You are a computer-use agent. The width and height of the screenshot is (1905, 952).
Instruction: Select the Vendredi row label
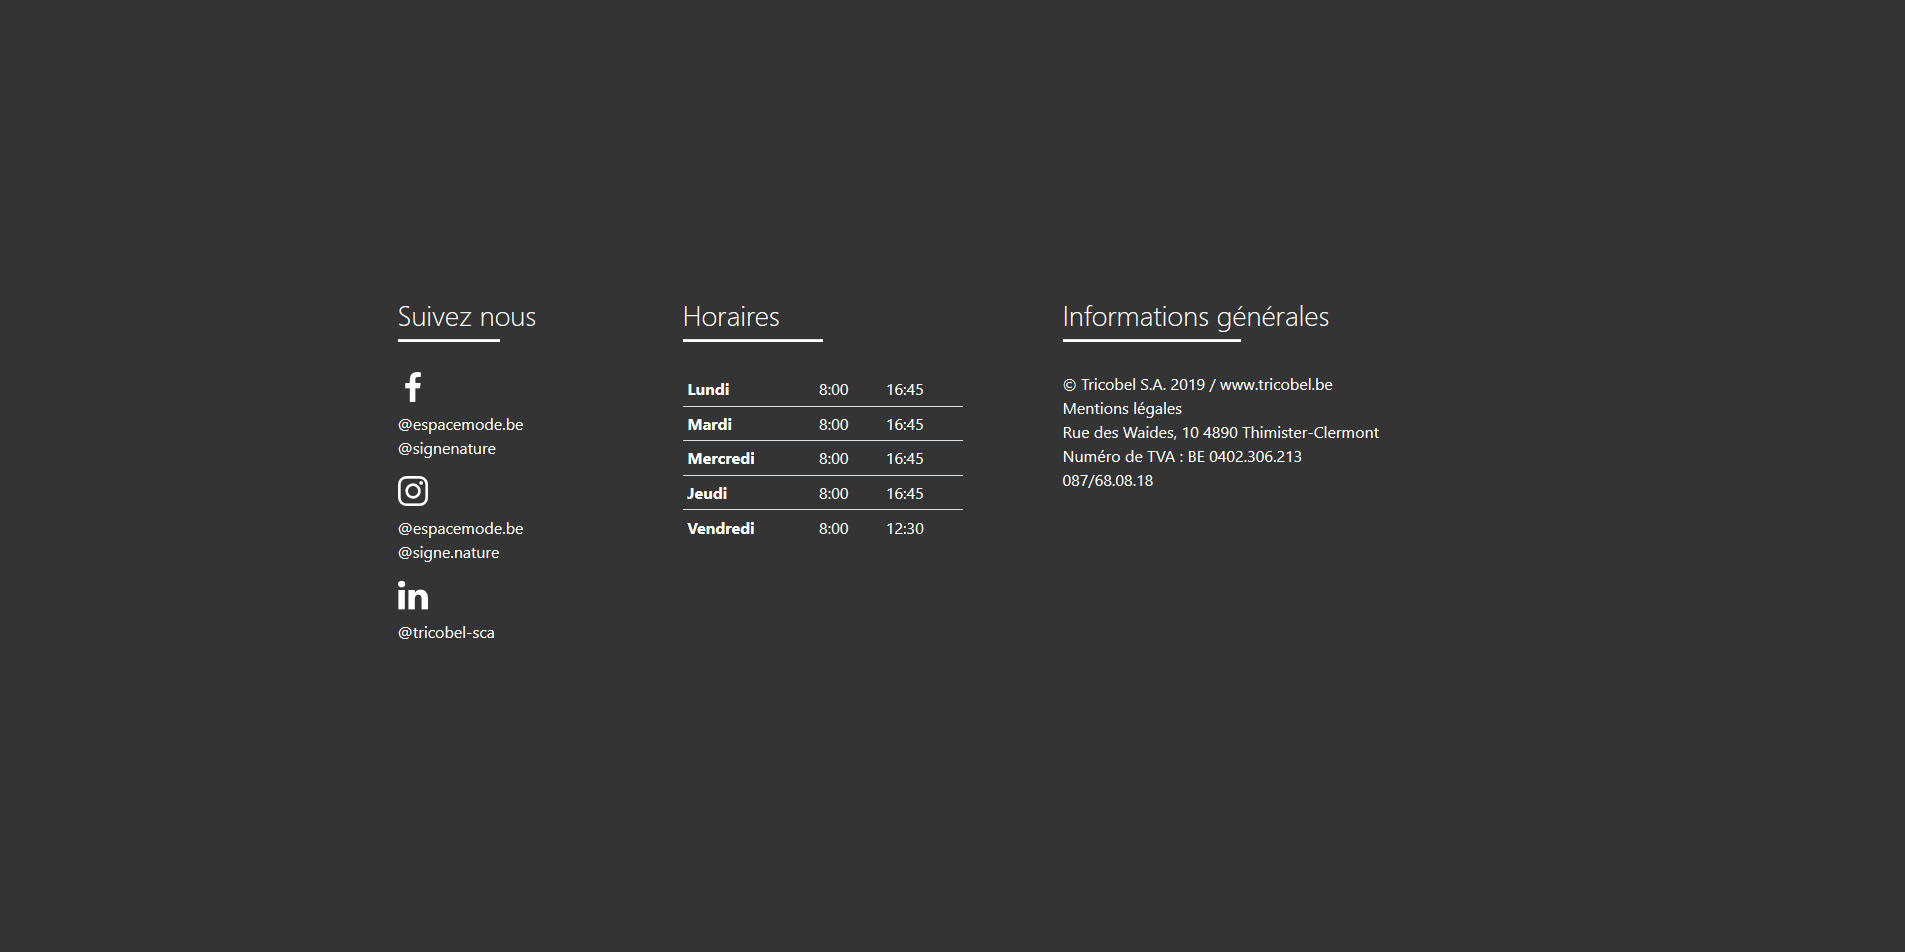coord(721,528)
